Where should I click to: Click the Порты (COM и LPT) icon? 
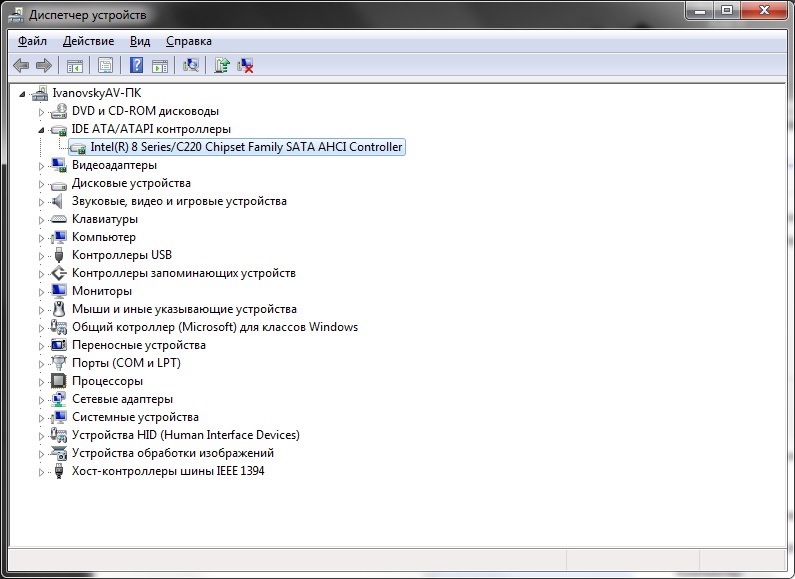59,363
